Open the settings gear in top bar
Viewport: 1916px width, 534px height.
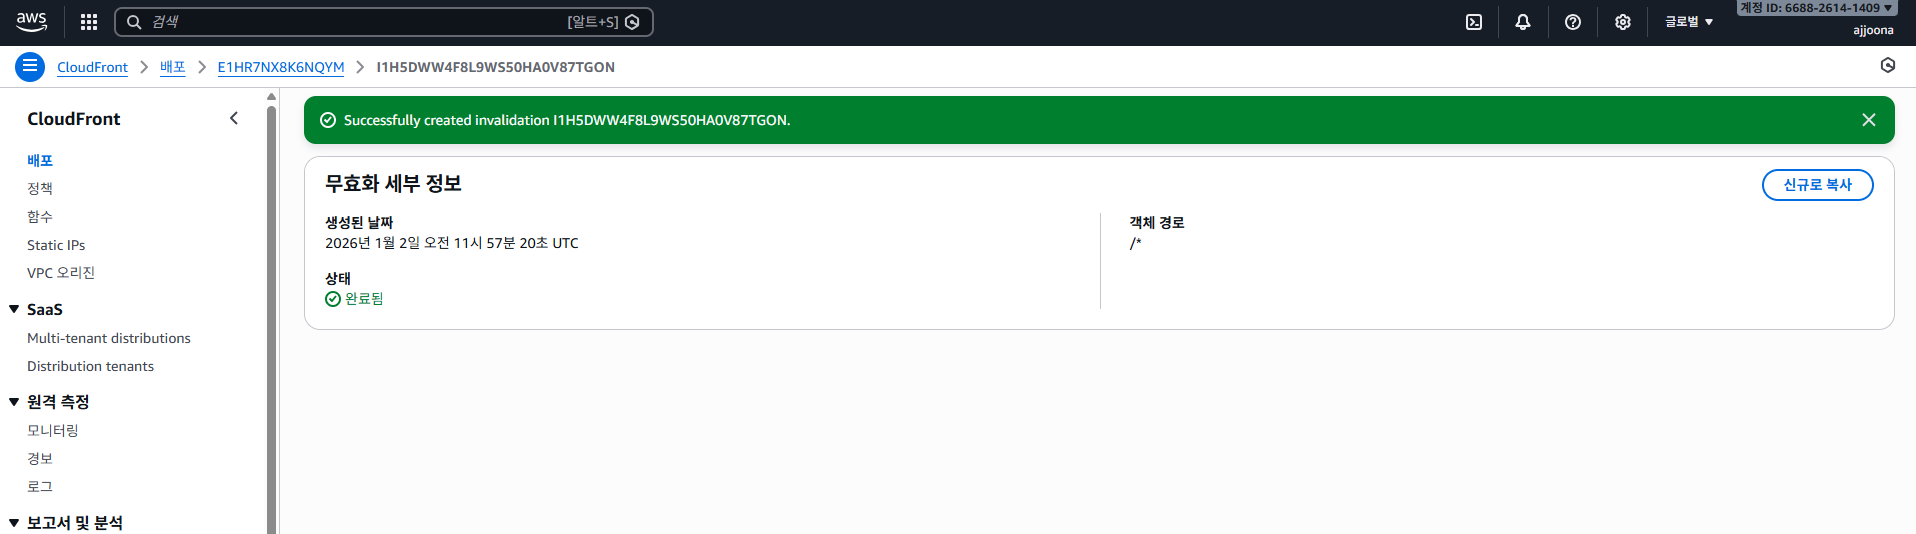tap(1623, 22)
